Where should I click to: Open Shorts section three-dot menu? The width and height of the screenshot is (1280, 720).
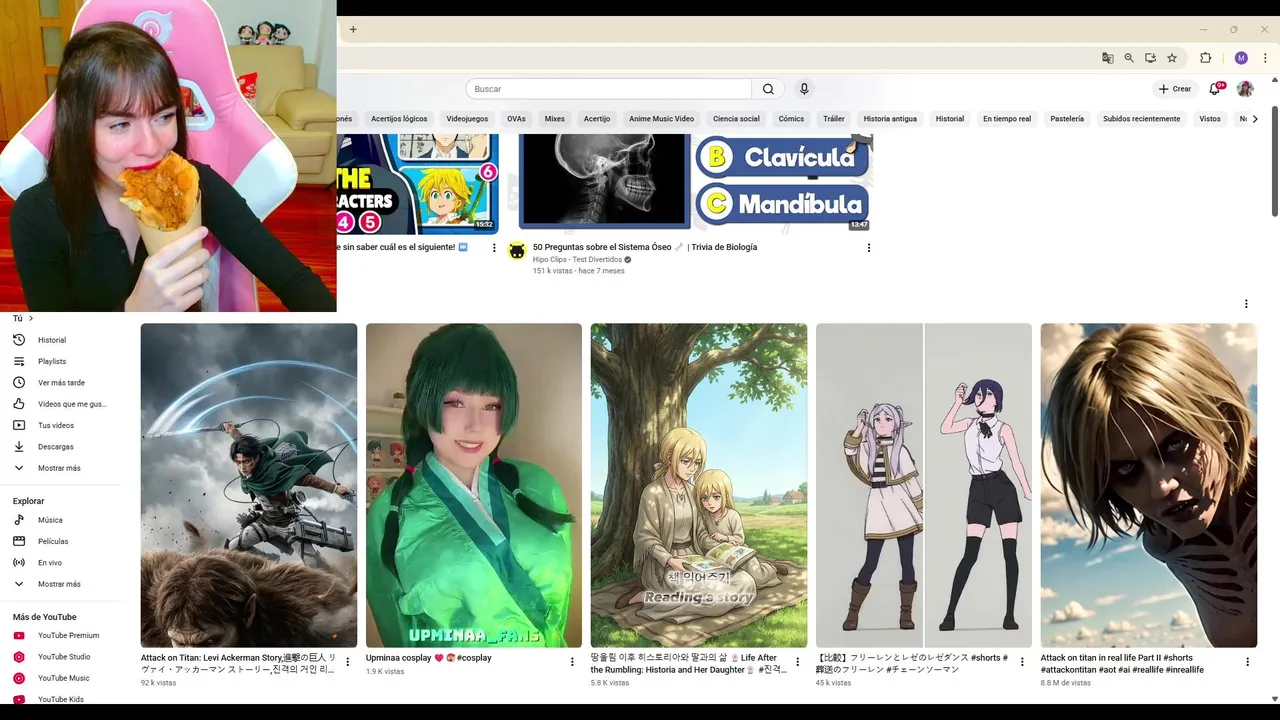tap(1246, 304)
